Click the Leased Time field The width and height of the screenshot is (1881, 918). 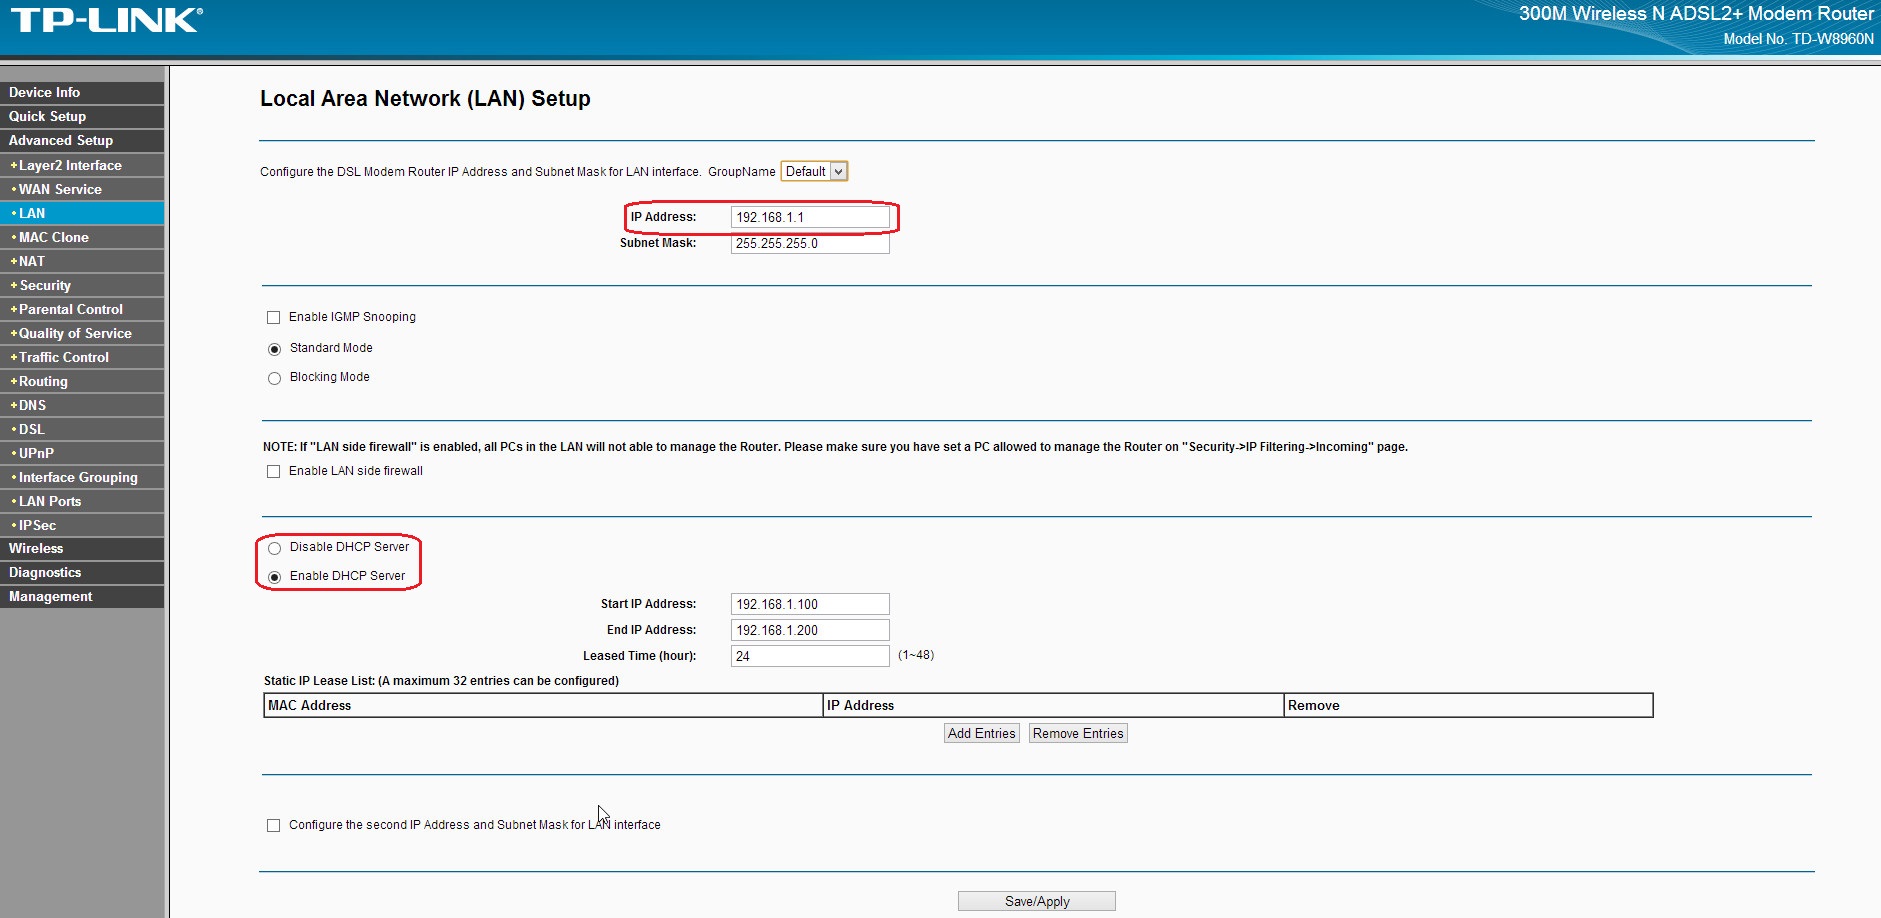tap(810, 656)
